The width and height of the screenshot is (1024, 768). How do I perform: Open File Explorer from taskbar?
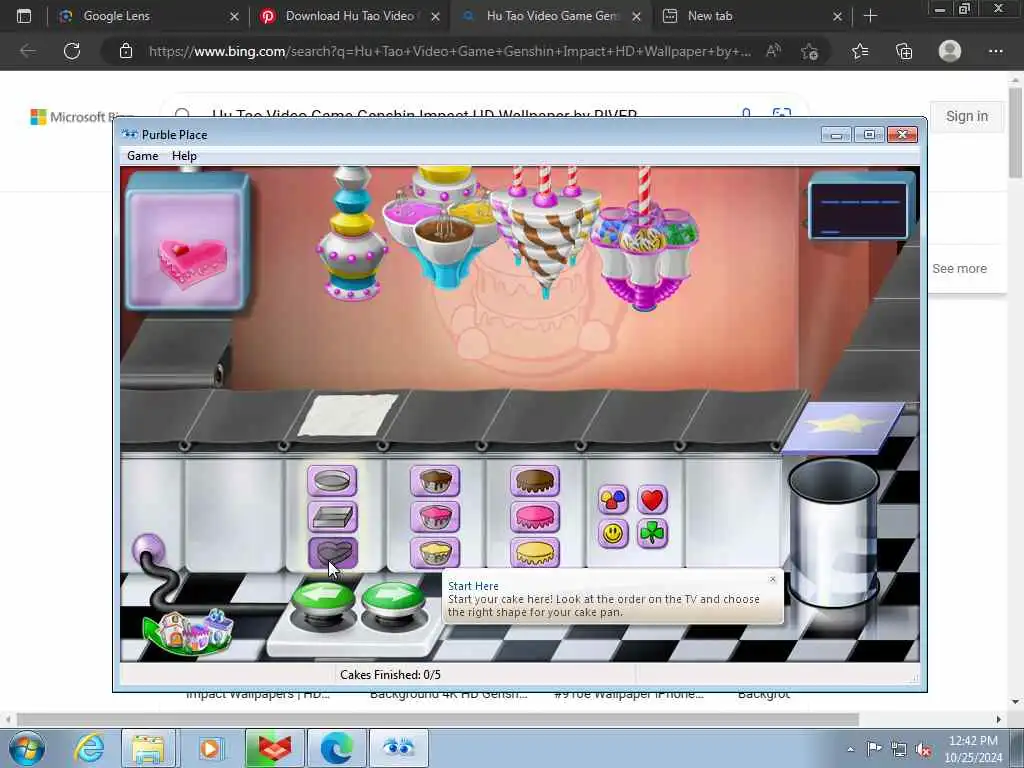(148, 748)
